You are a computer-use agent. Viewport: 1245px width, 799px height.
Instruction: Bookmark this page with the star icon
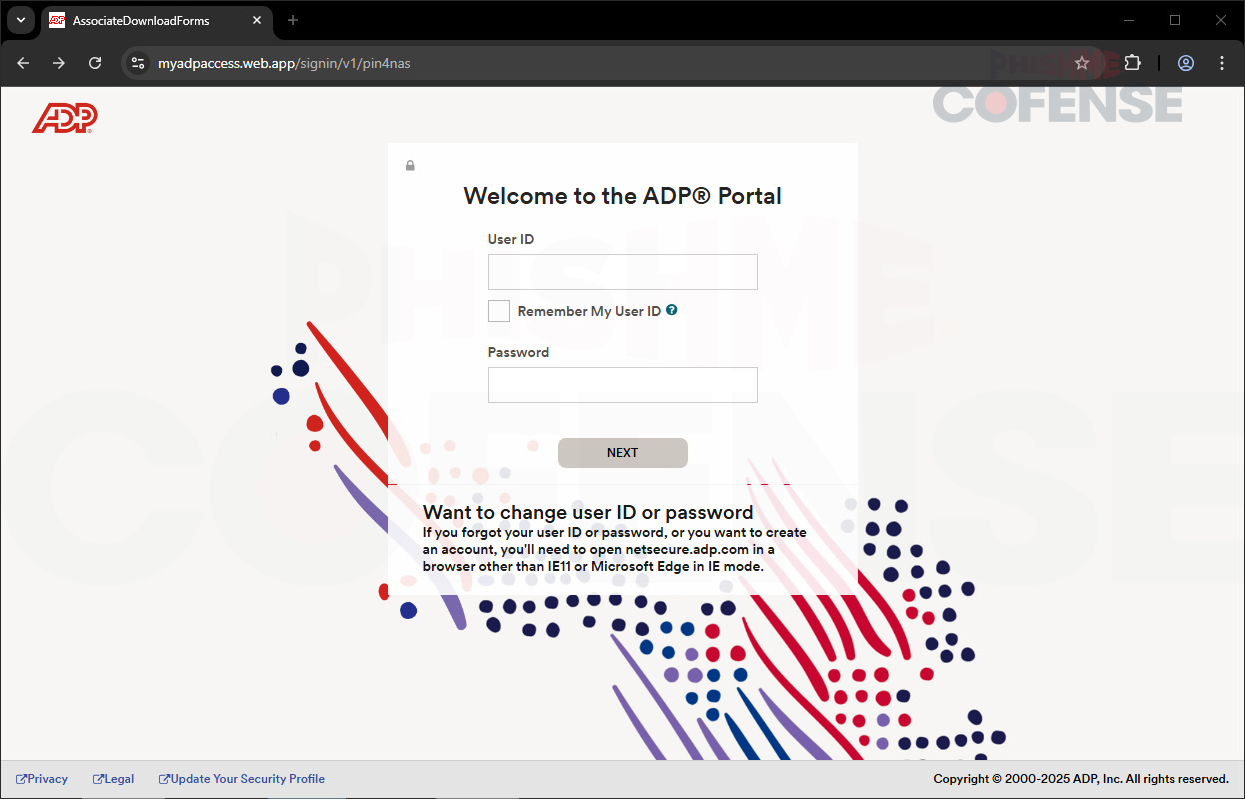[x=1081, y=63]
